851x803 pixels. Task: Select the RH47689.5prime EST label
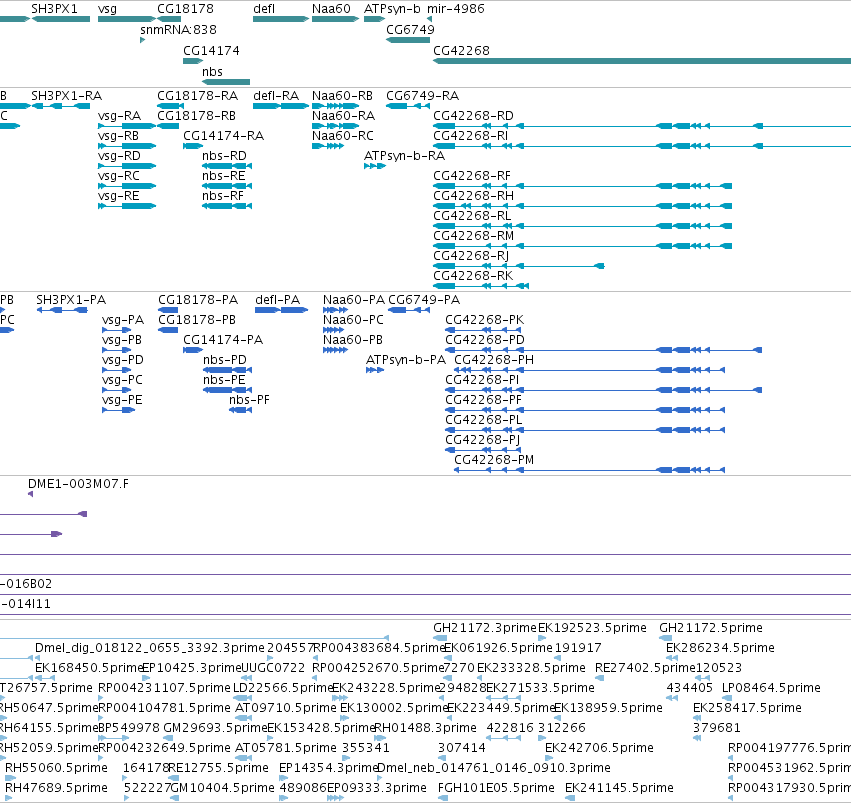tap(56, 788)
